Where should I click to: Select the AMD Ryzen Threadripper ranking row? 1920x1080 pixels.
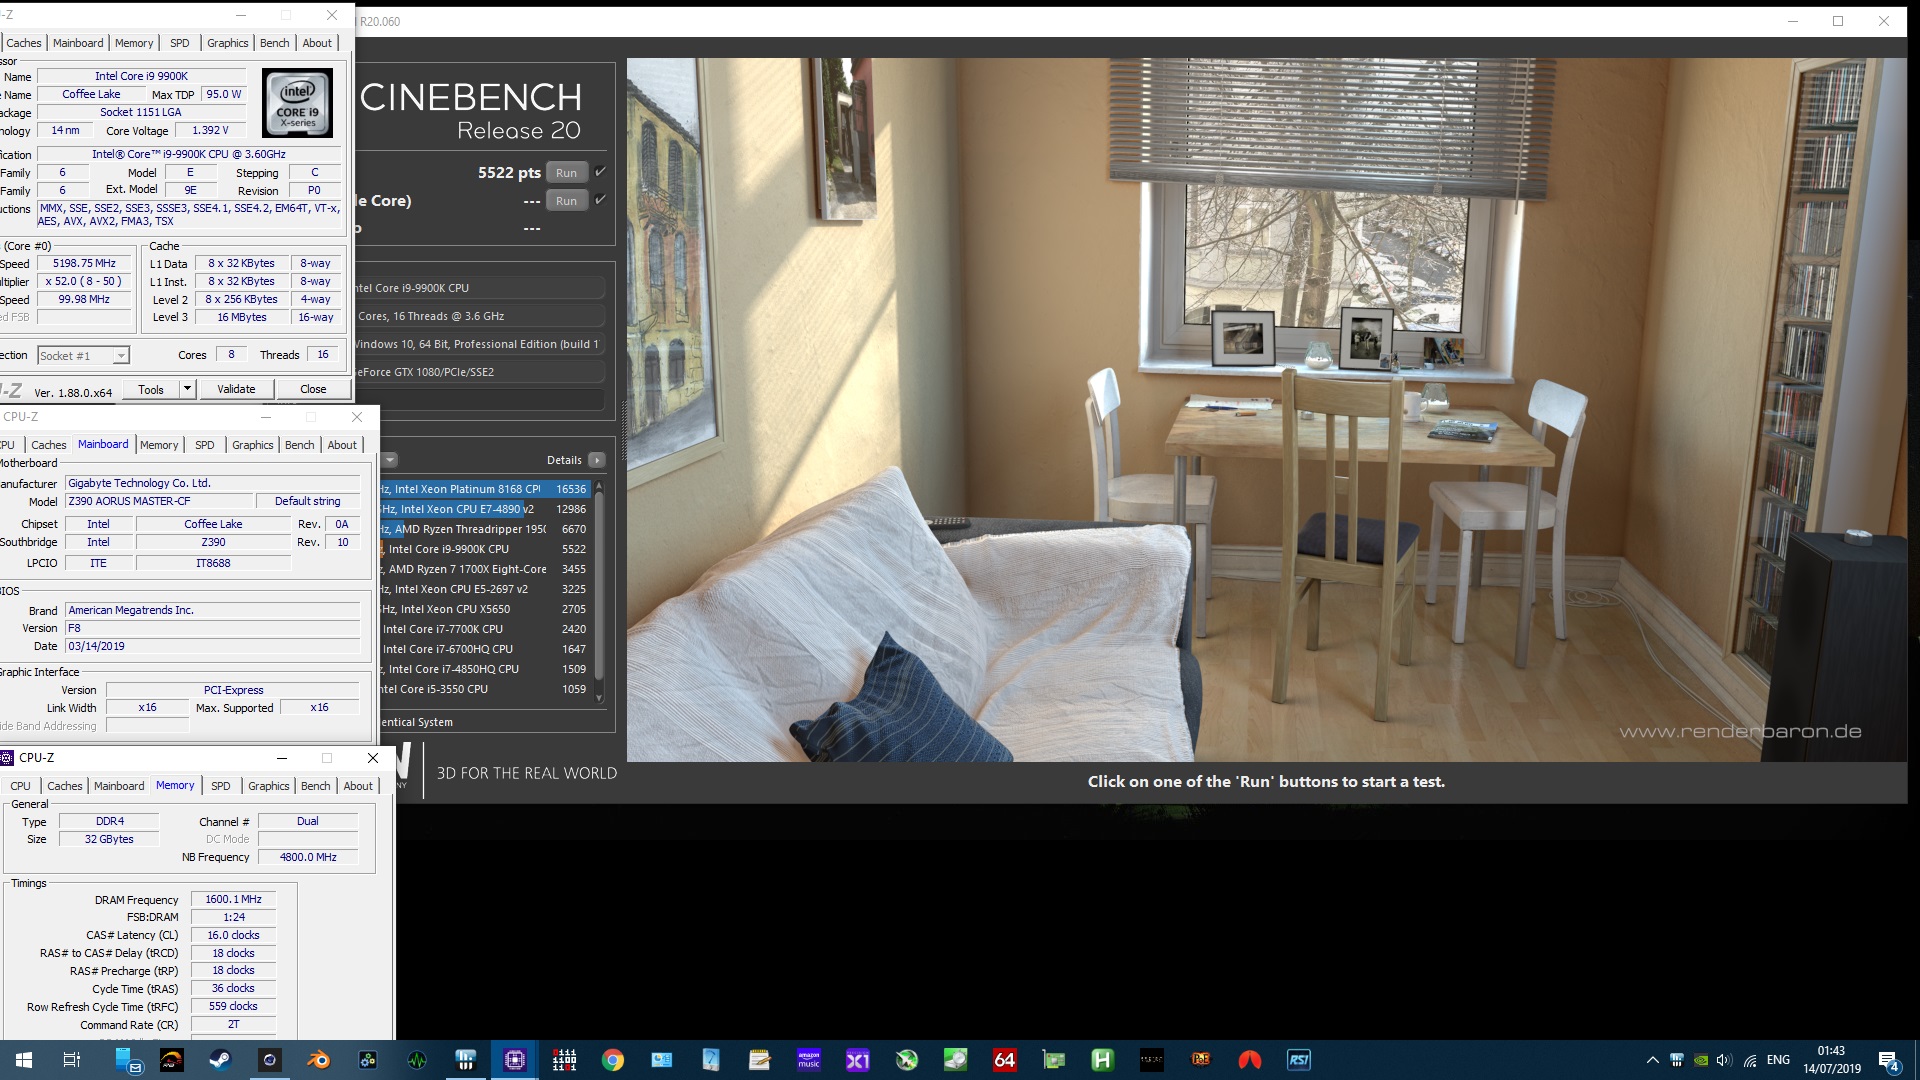pyautogui.click(x=484, y=529)
